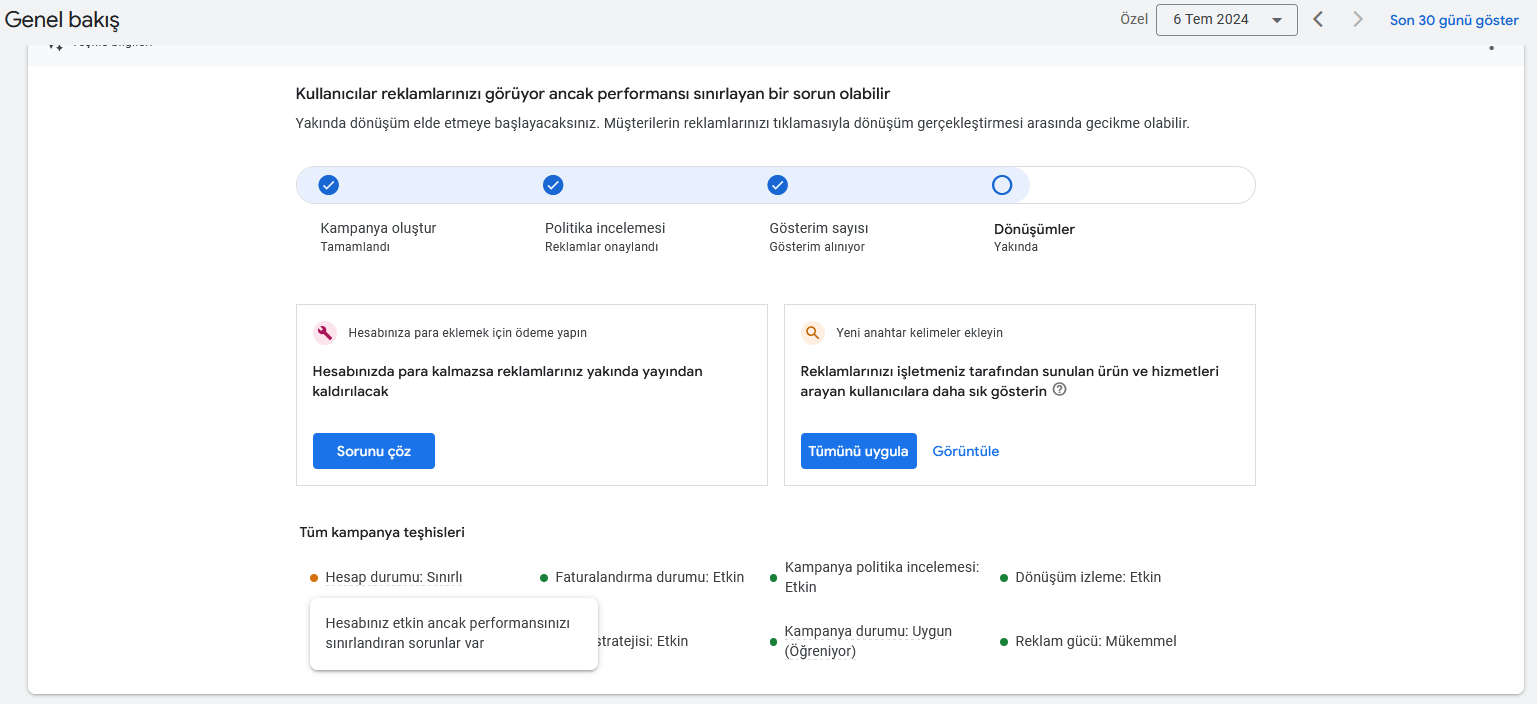This screenshot has height=704, width=1537.
Task: Click the Kampanya oluştur step label
Action: (x=378, y=228)
